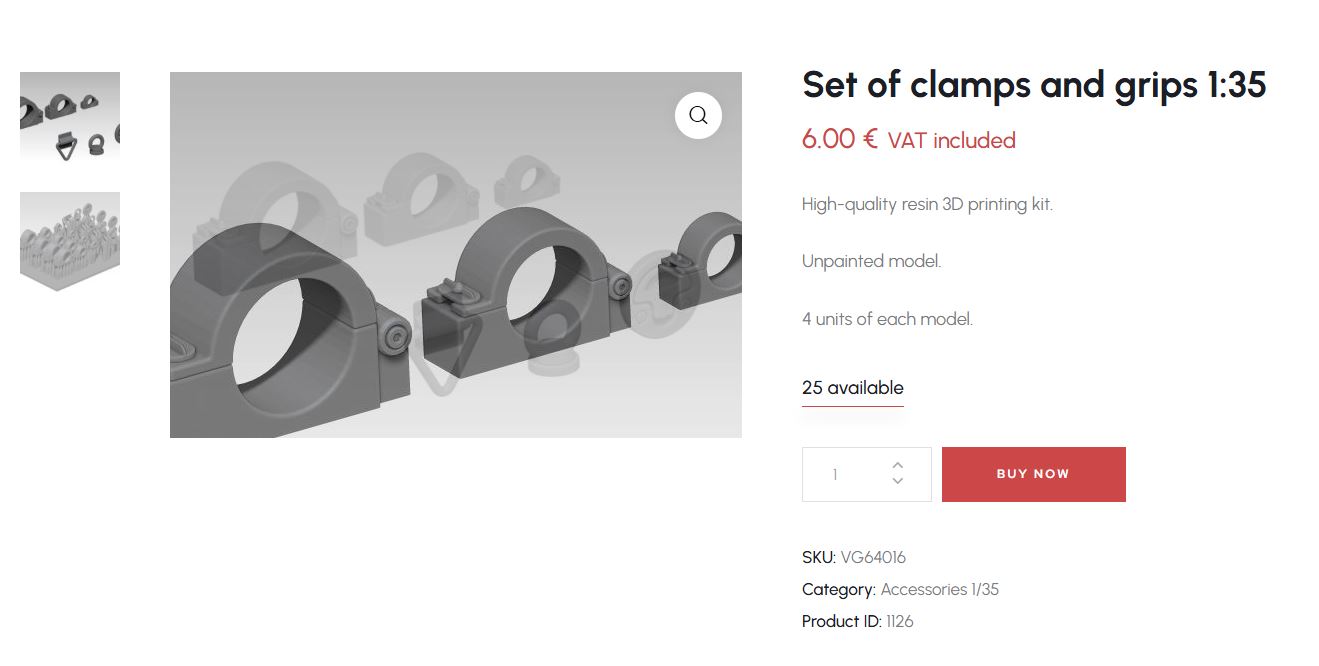Viewport: 1319px width, 666px height.
Task: Select the SKU value VG64016
Action: 873,557
